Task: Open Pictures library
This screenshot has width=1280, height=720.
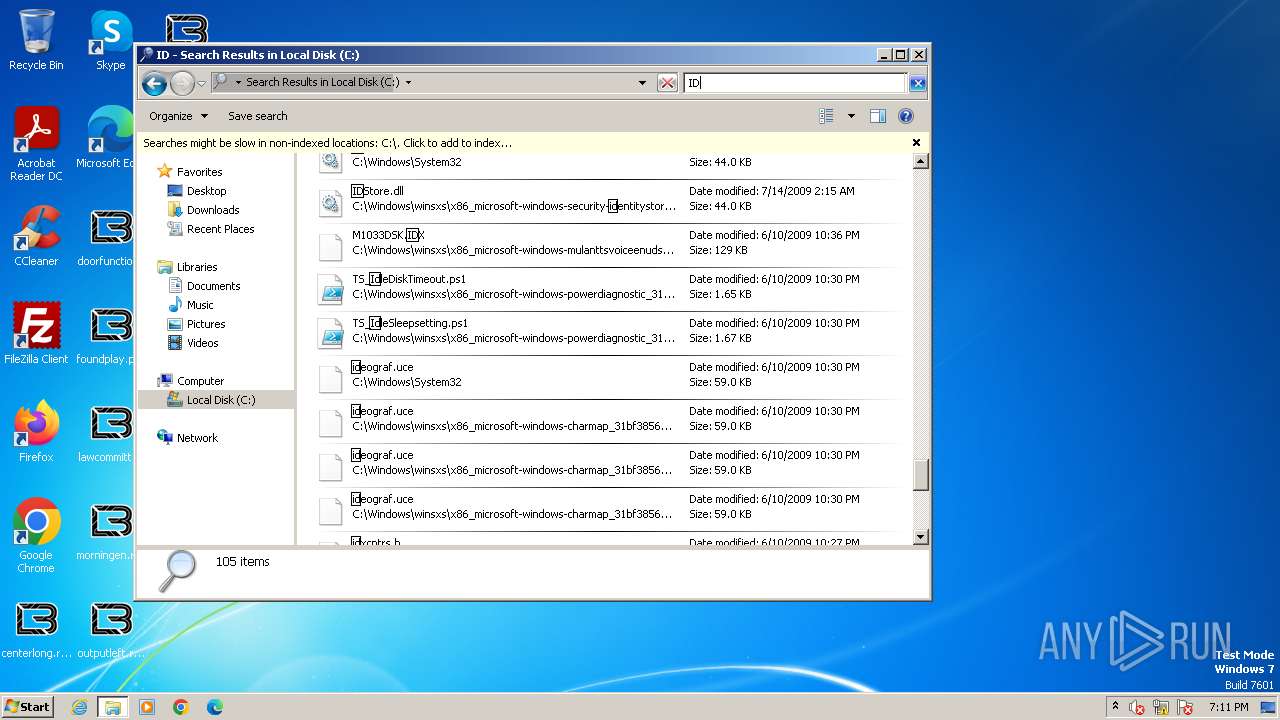Action: point(206,324)
